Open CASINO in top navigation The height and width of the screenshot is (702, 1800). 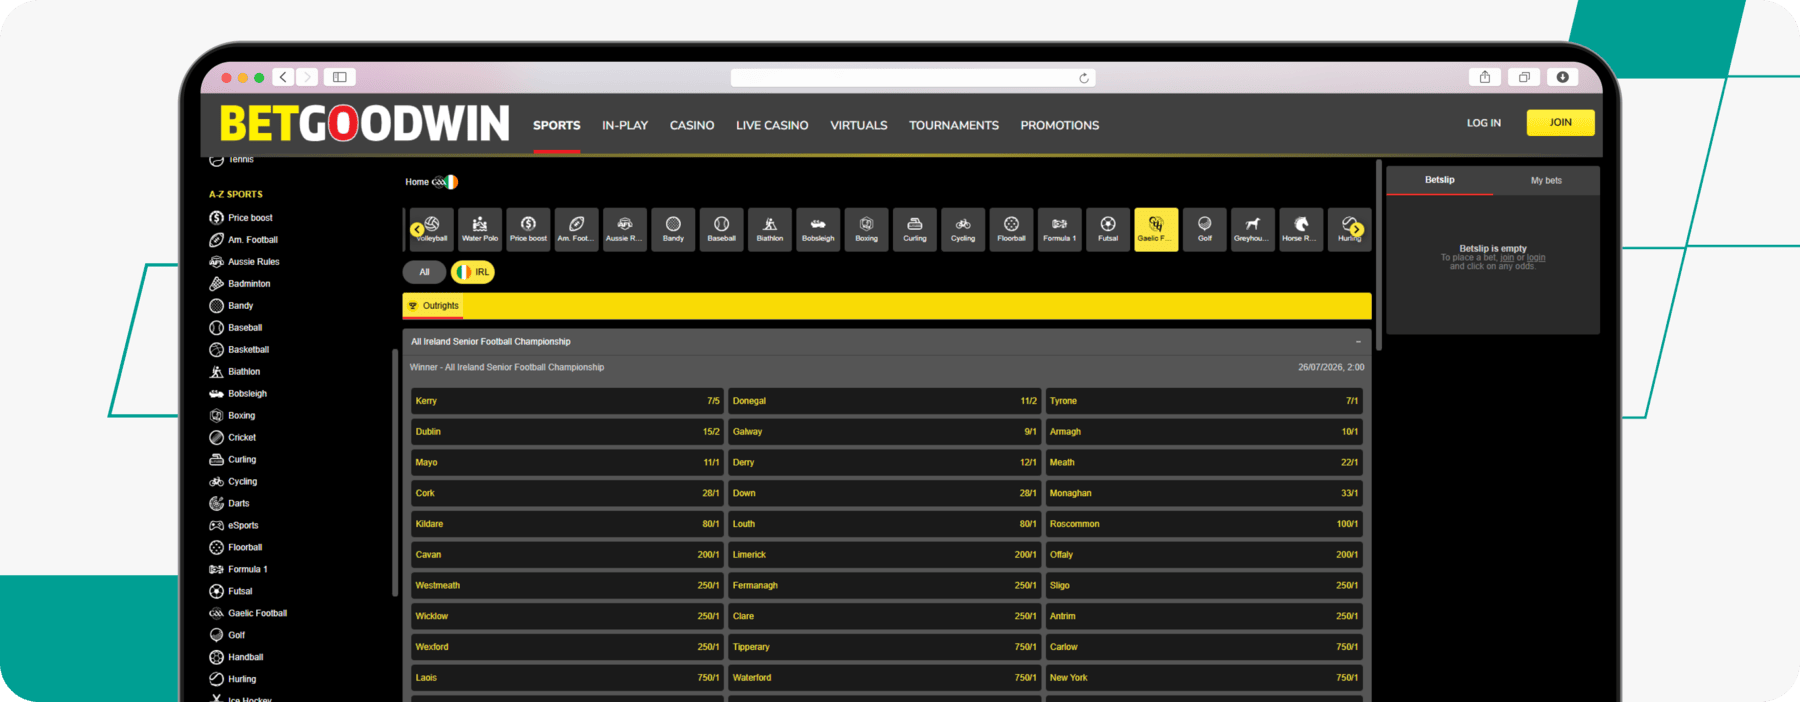692,125
